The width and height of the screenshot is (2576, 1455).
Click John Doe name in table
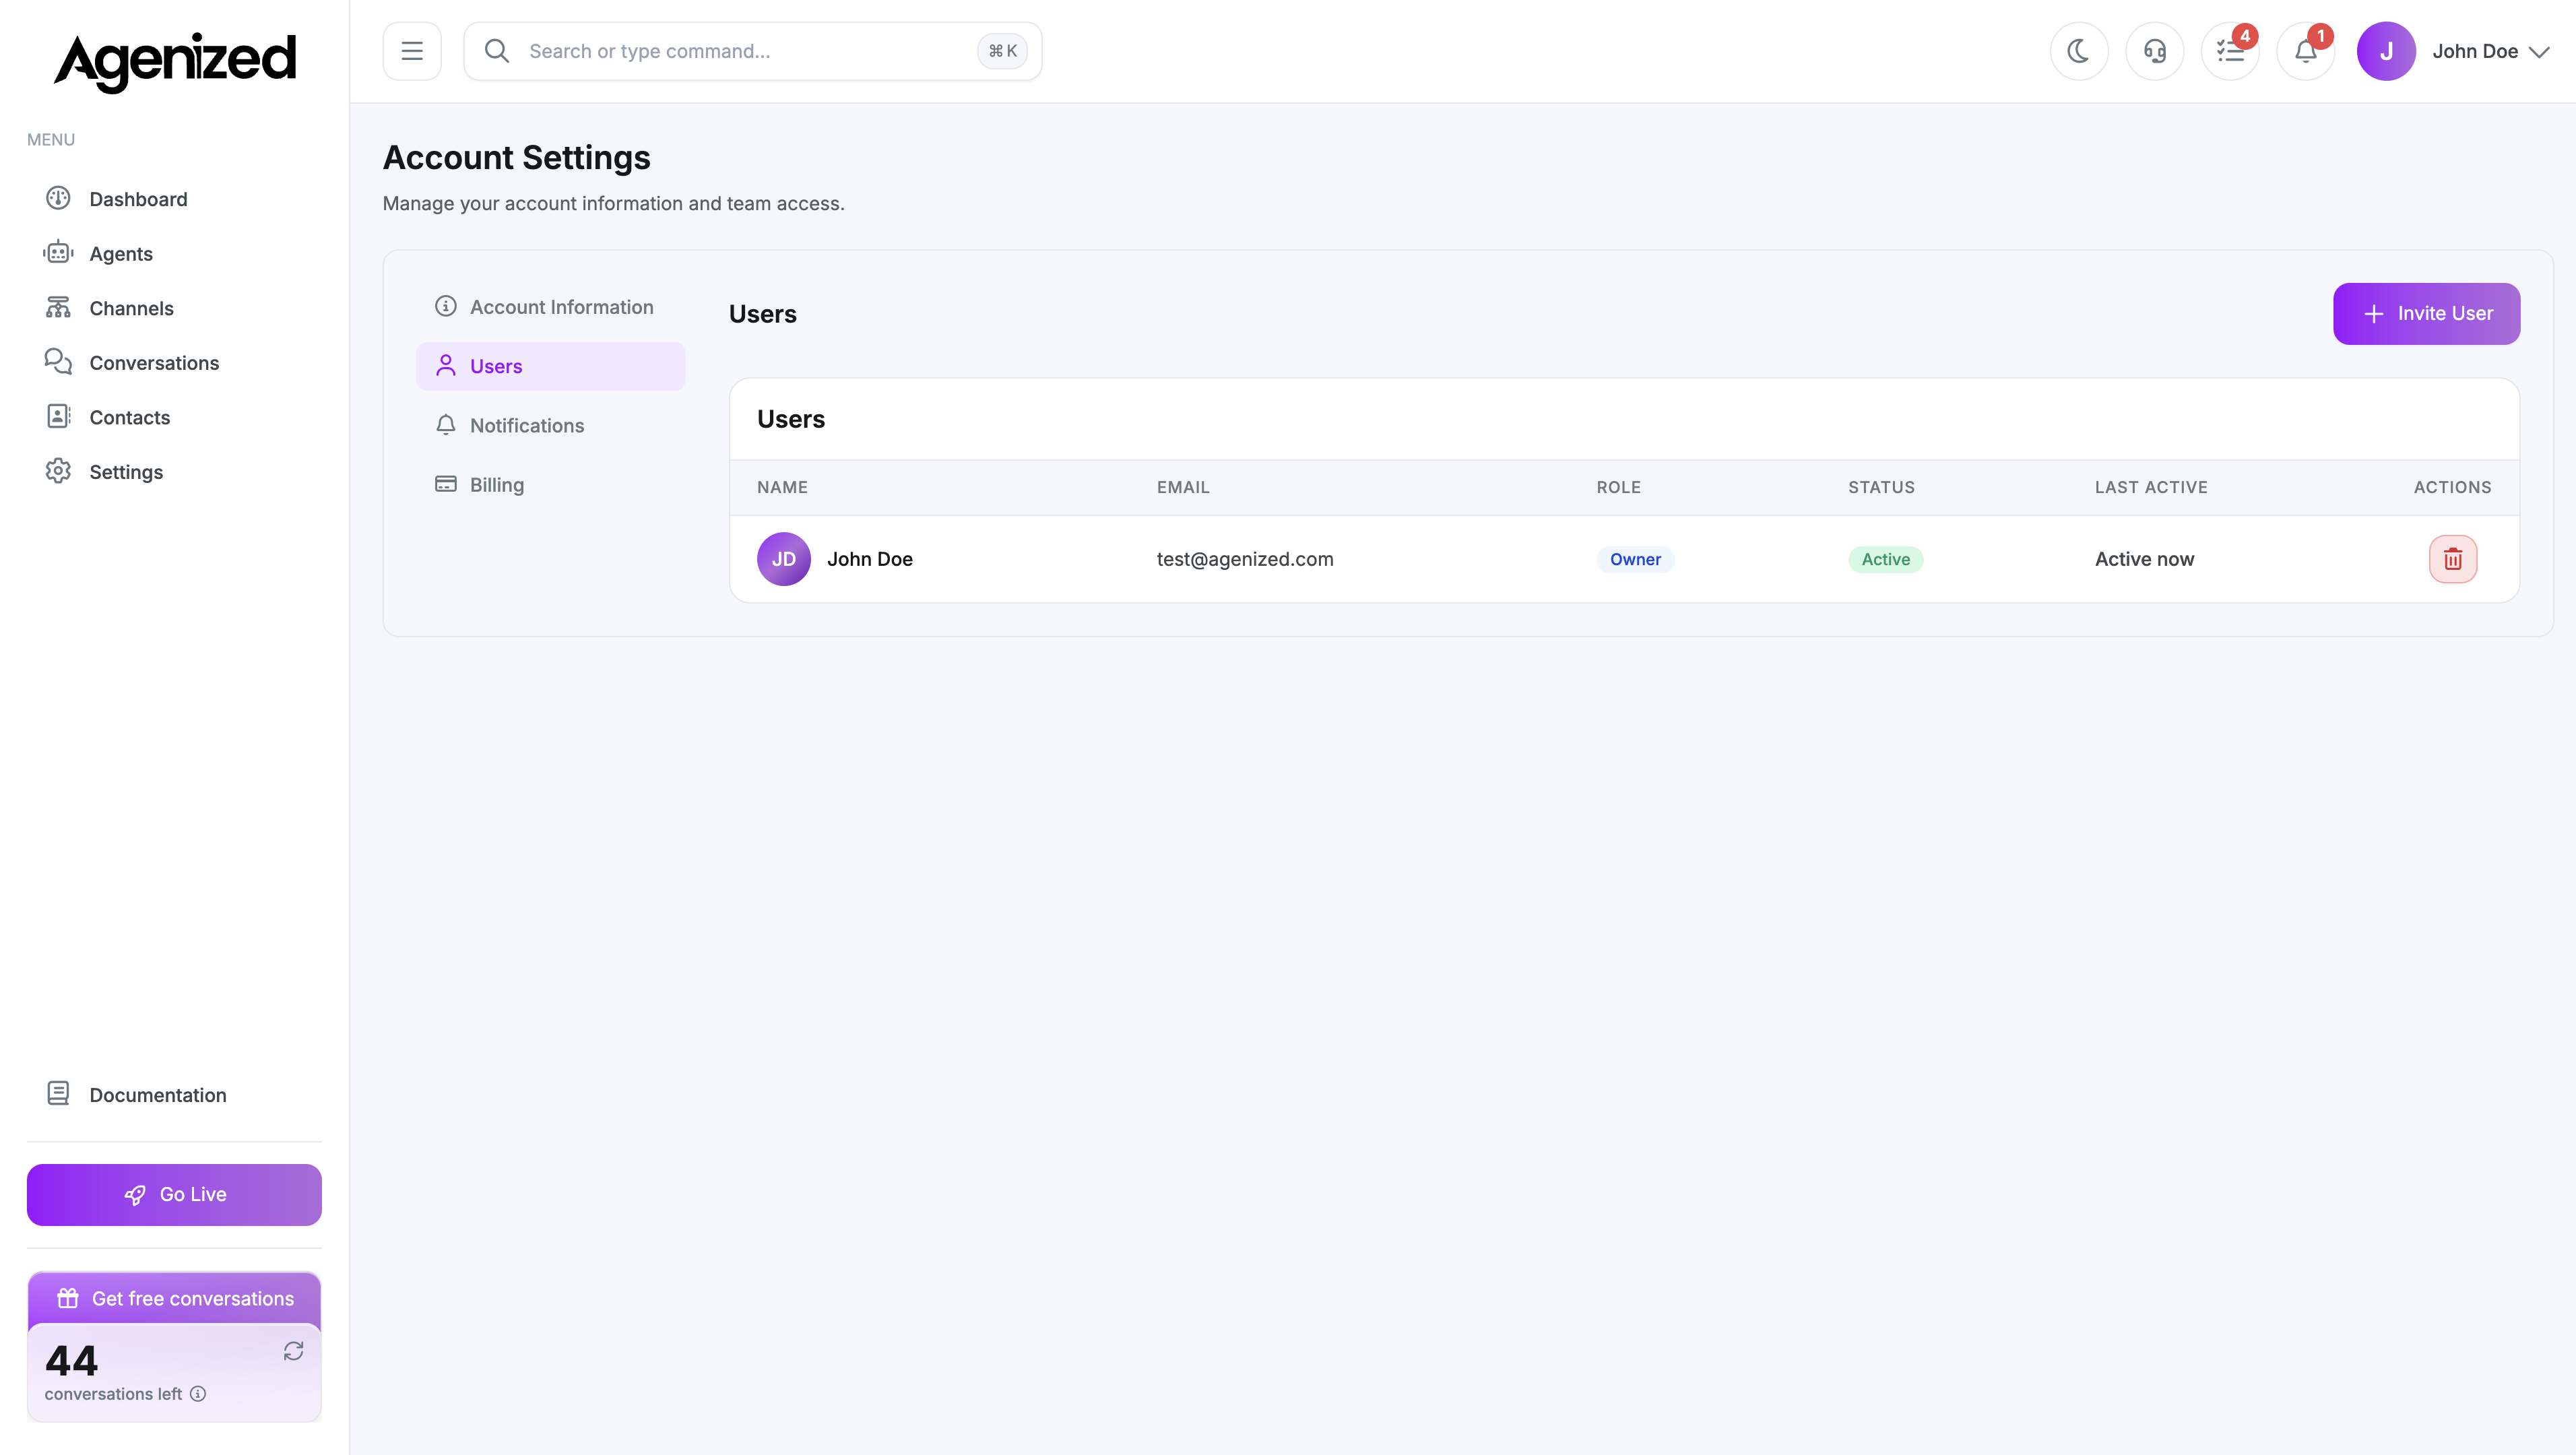coord(870,559)
